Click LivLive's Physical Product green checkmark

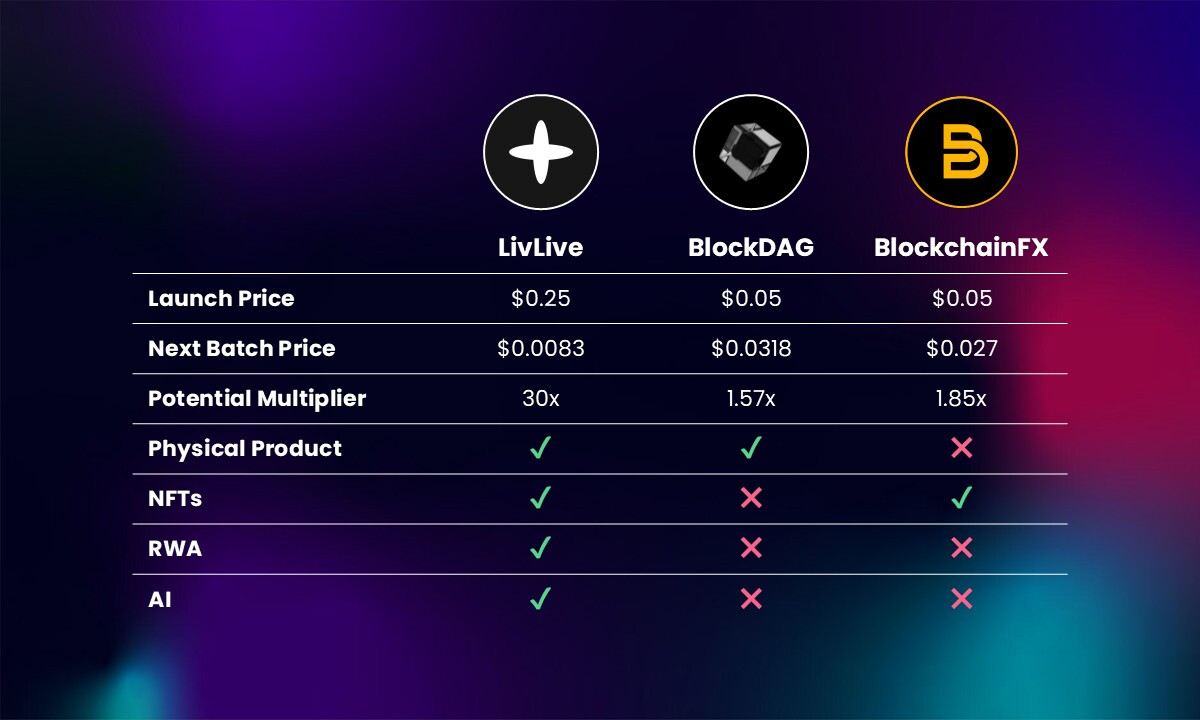pos(541,448)
